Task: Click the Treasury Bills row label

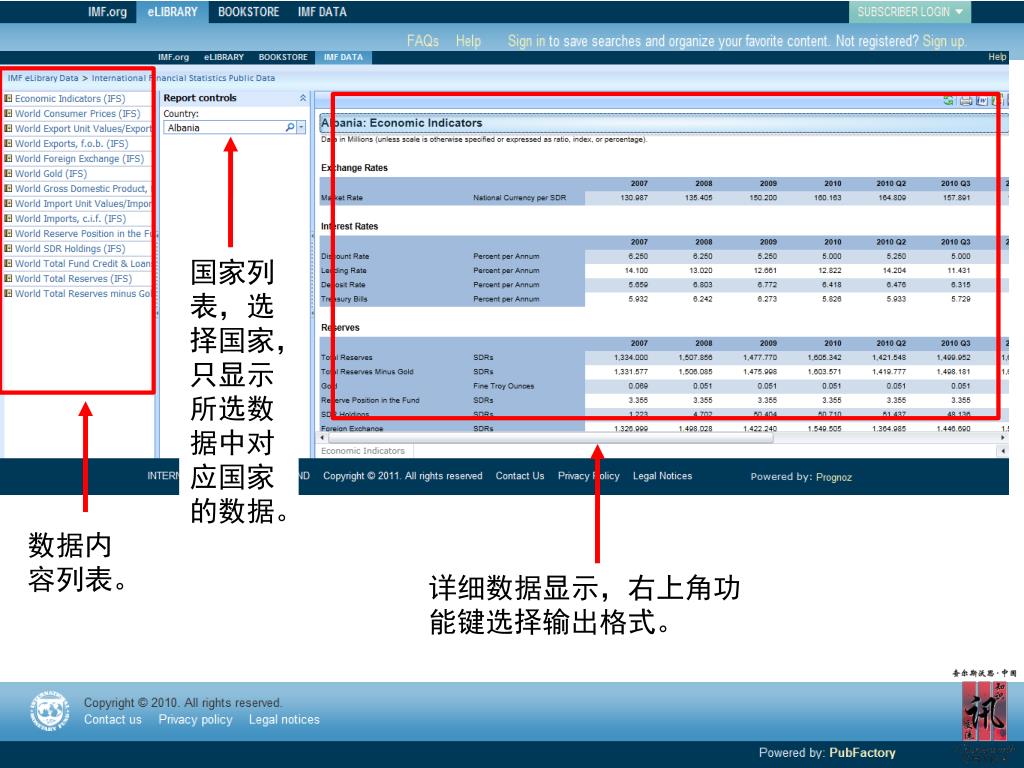Action: [x=344, y=299]
